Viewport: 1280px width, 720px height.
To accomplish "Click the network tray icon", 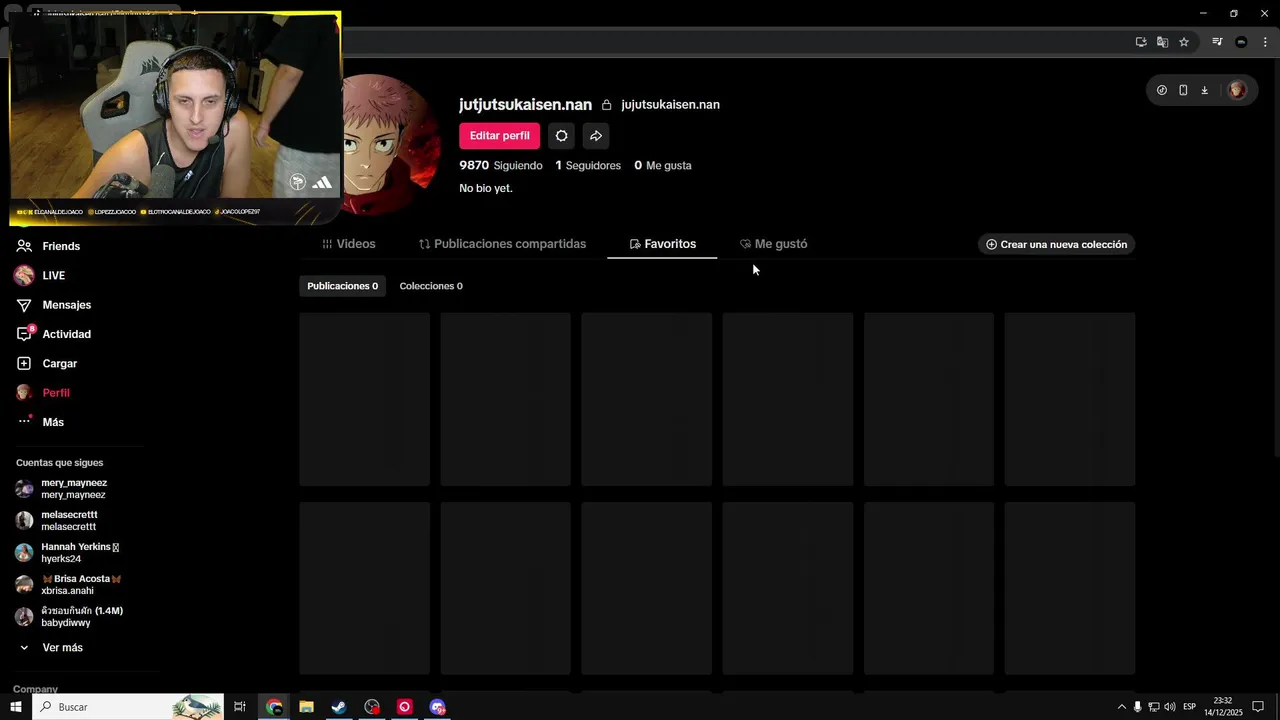I will 1153,707.
